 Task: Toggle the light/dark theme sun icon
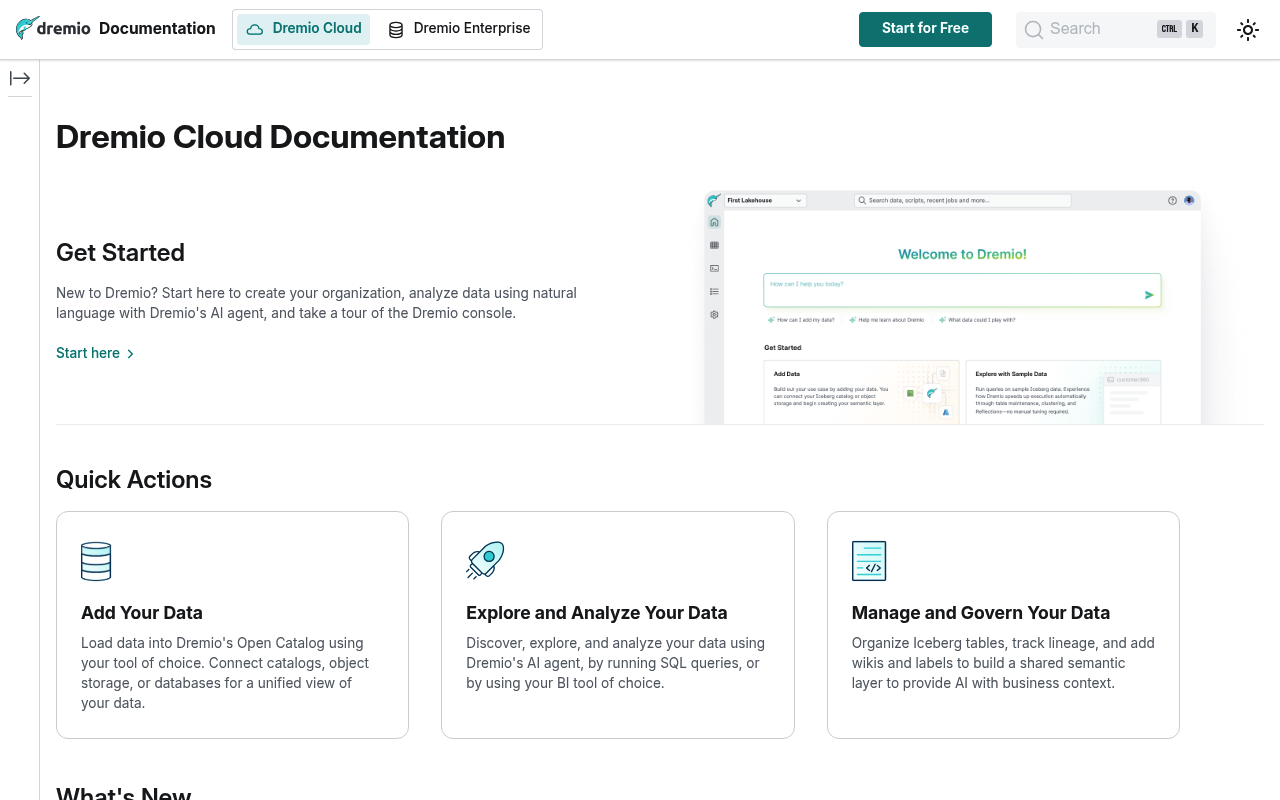click(x=1248, y=30)
